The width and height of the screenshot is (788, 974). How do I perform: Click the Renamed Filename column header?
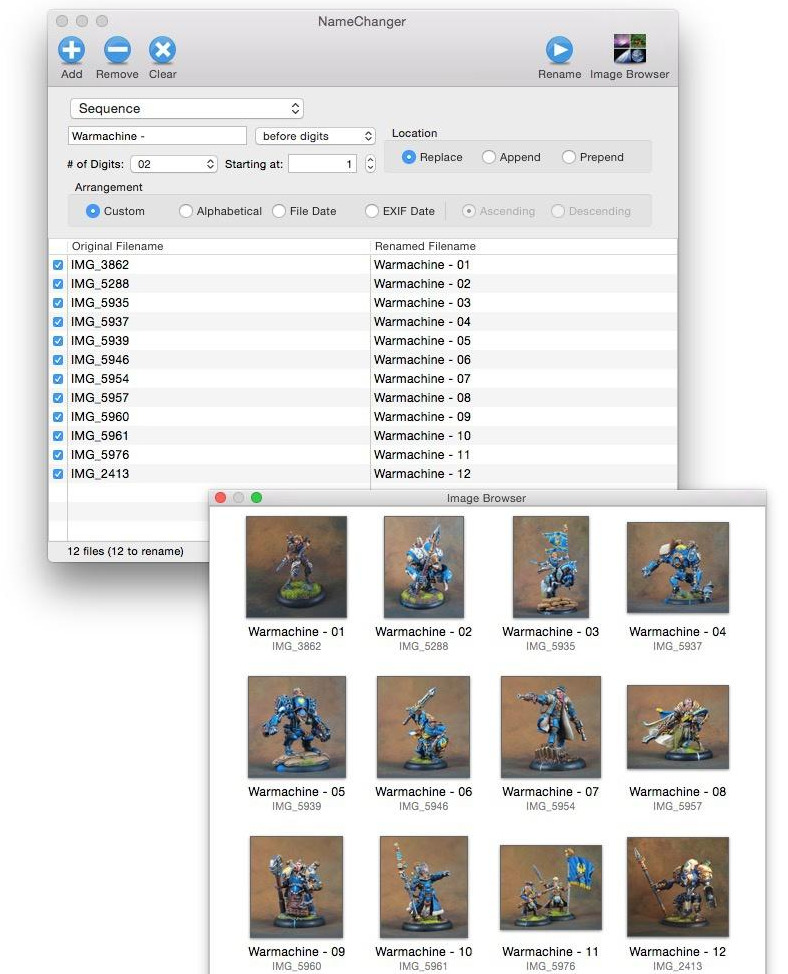(x=523, y=246)
